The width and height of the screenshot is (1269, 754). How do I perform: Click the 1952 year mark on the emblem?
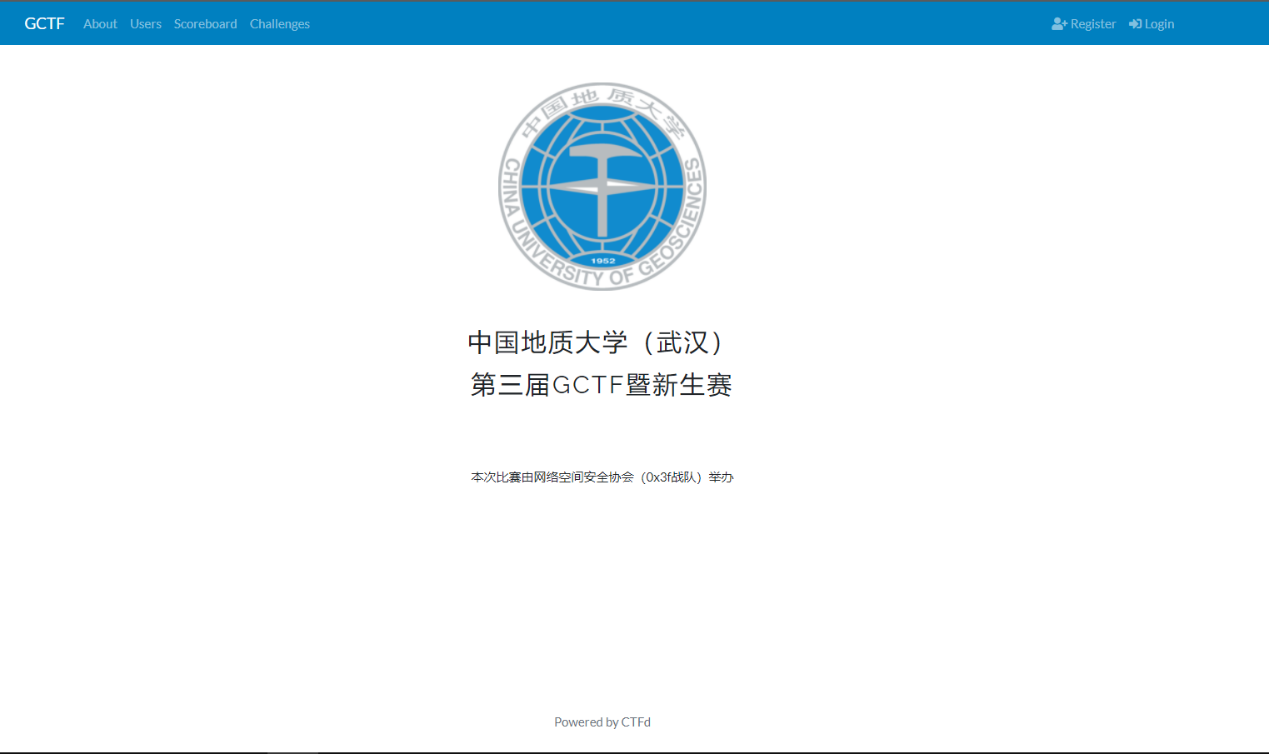tap(602, 260)
